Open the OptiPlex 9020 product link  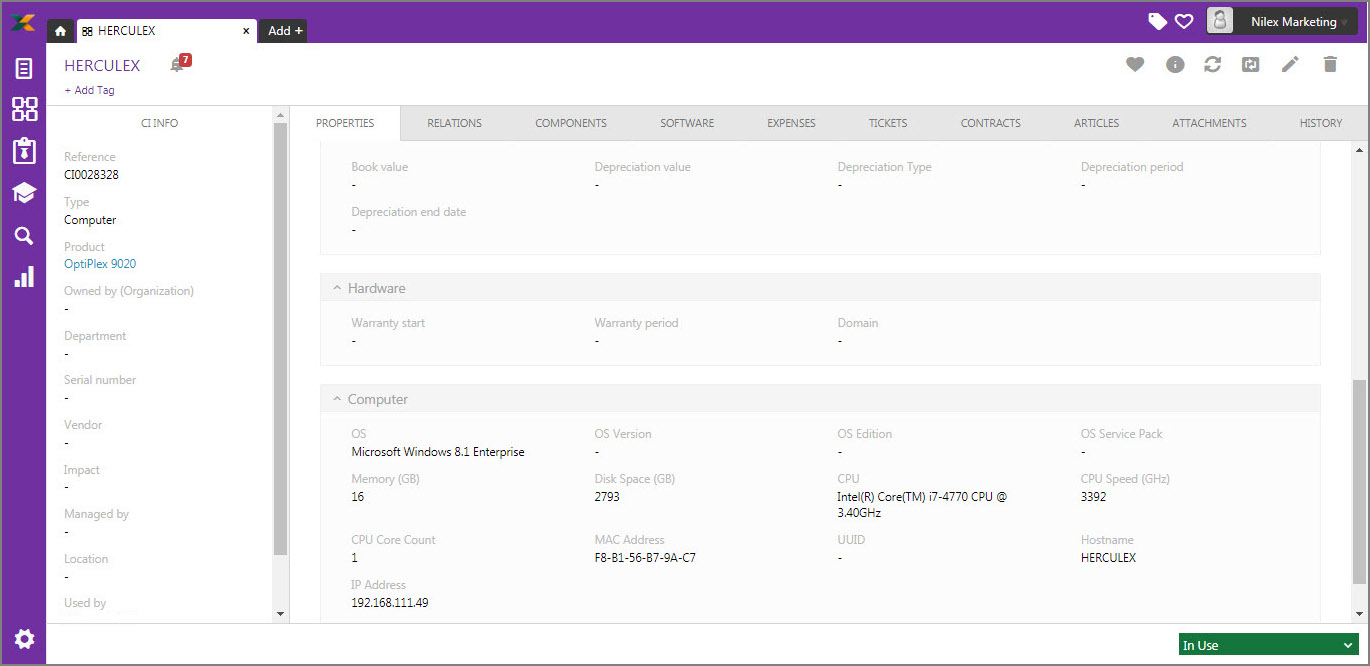coord(100,264)
